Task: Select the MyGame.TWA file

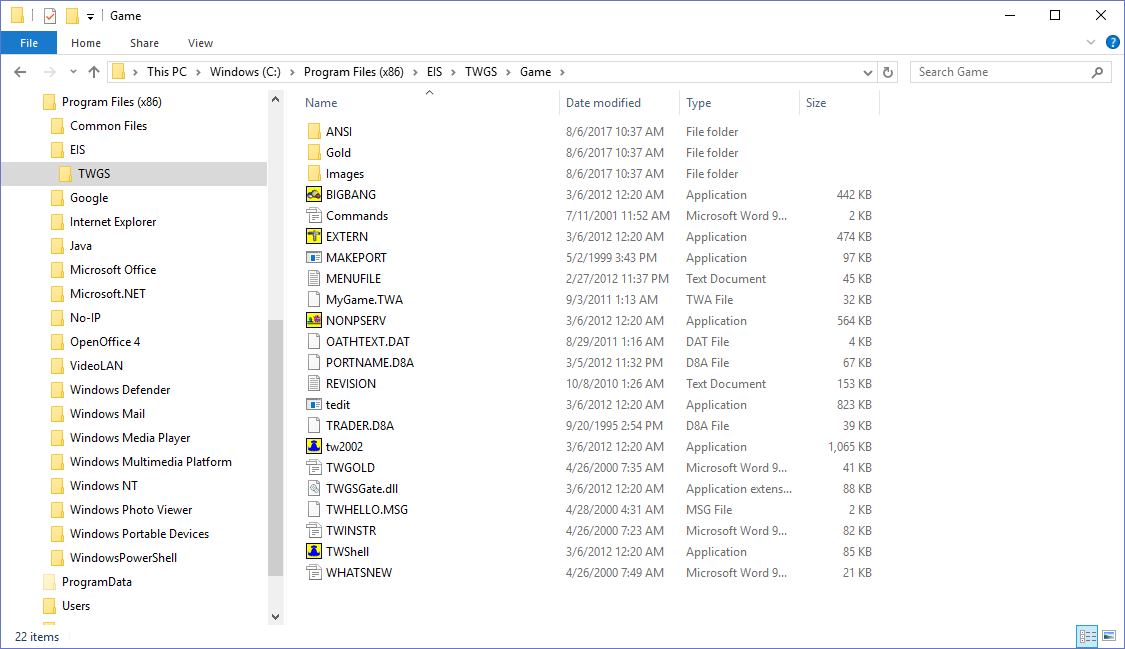Action: (x=364, y=300)
